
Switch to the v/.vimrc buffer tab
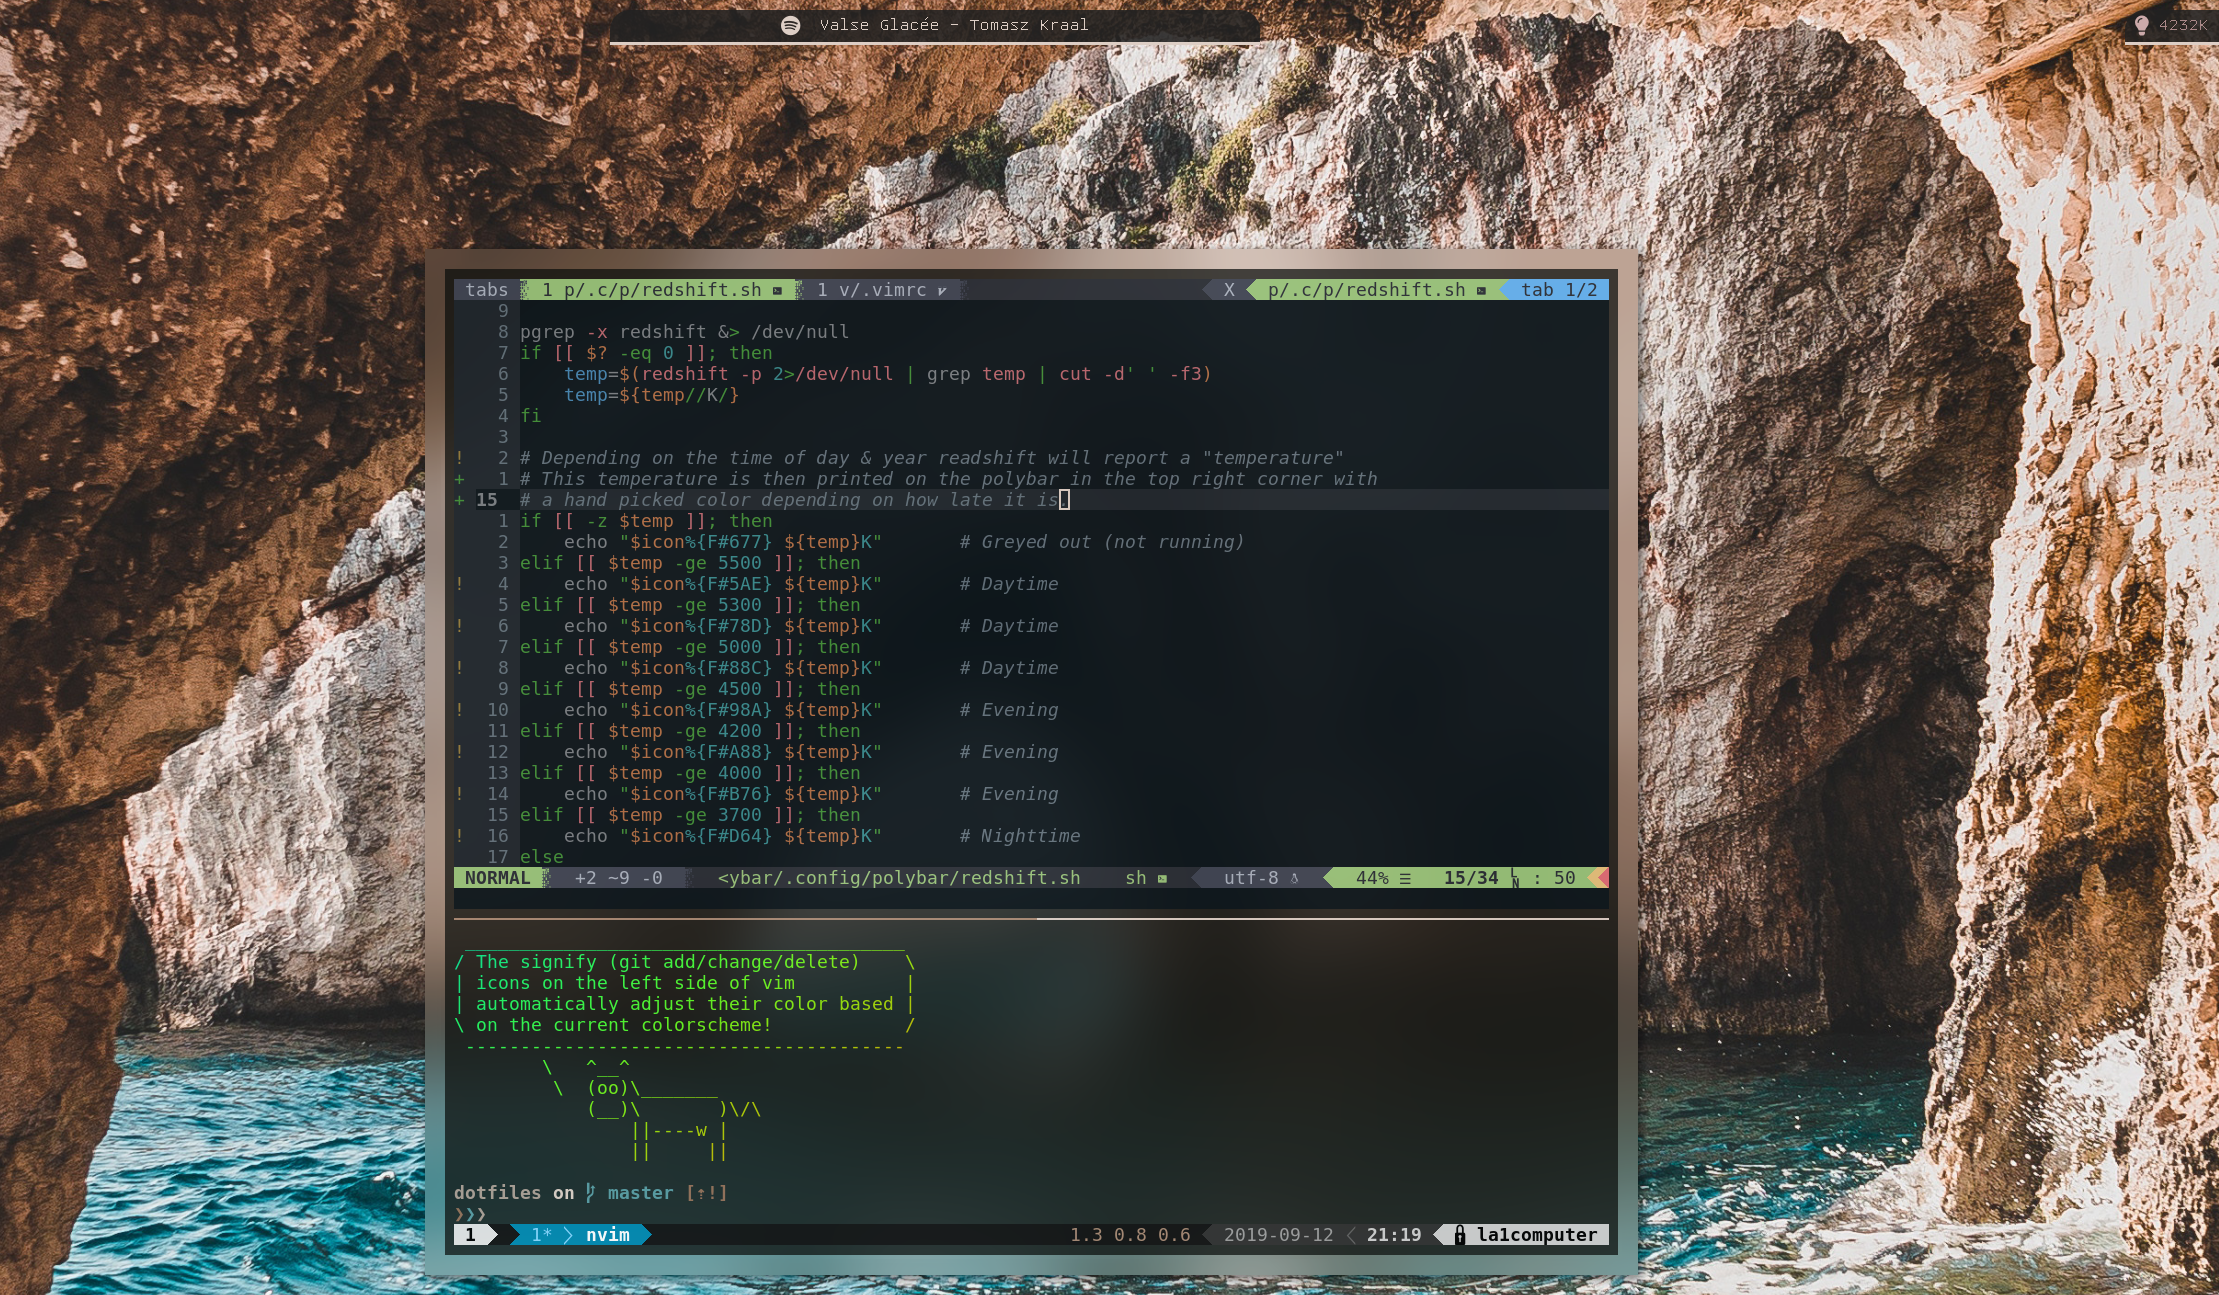(x=870, y=290)
